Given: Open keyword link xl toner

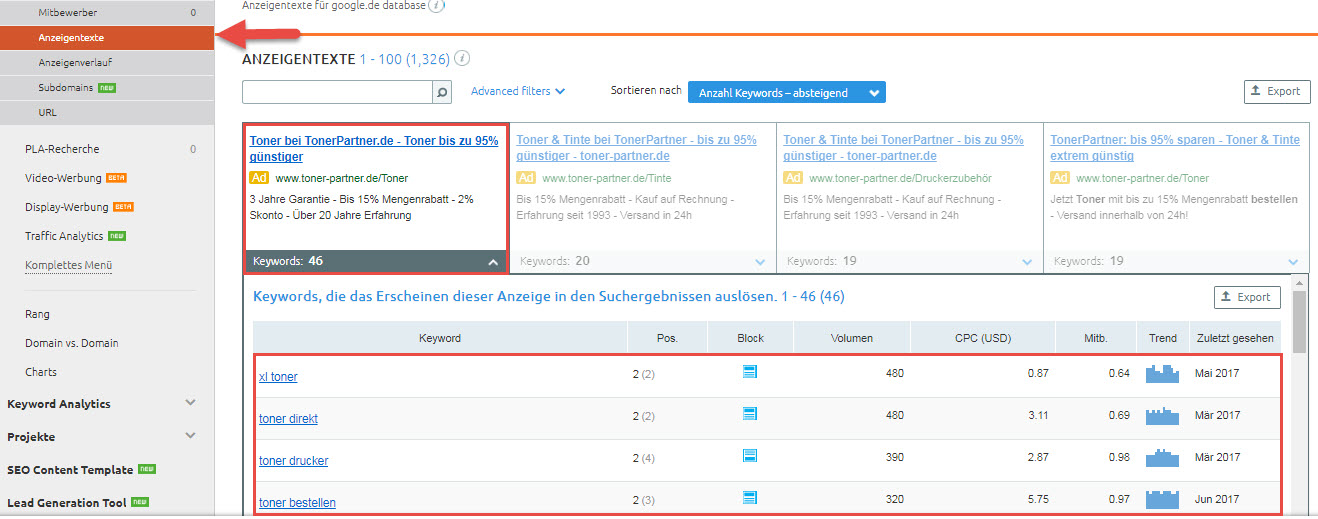Looking at the screenshot, I should pos(278,377).
